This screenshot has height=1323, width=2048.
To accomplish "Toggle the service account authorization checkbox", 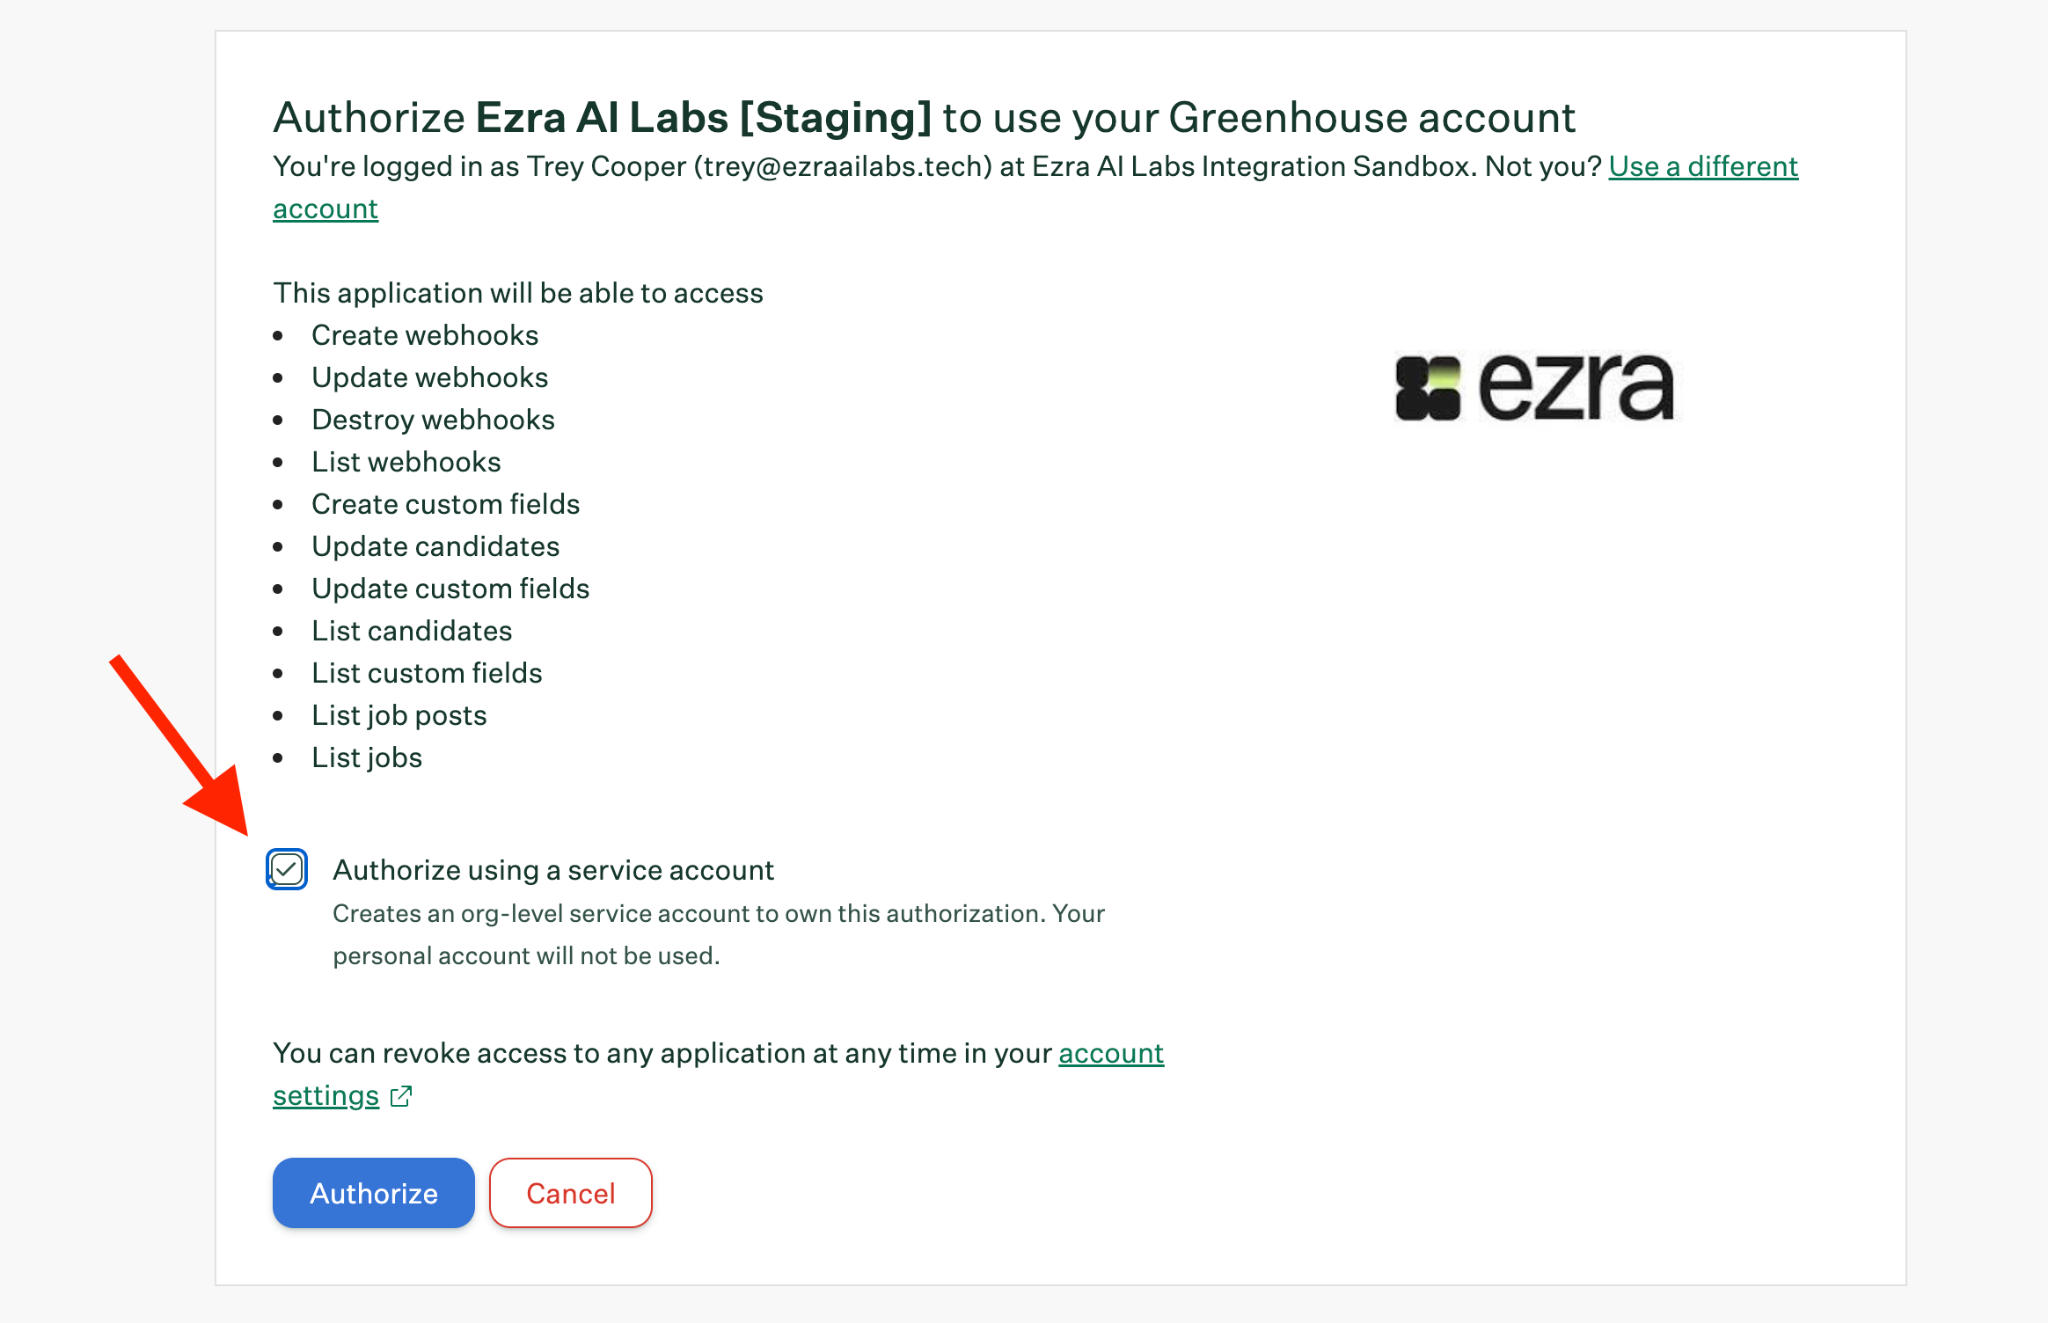I will click(287, 869).
